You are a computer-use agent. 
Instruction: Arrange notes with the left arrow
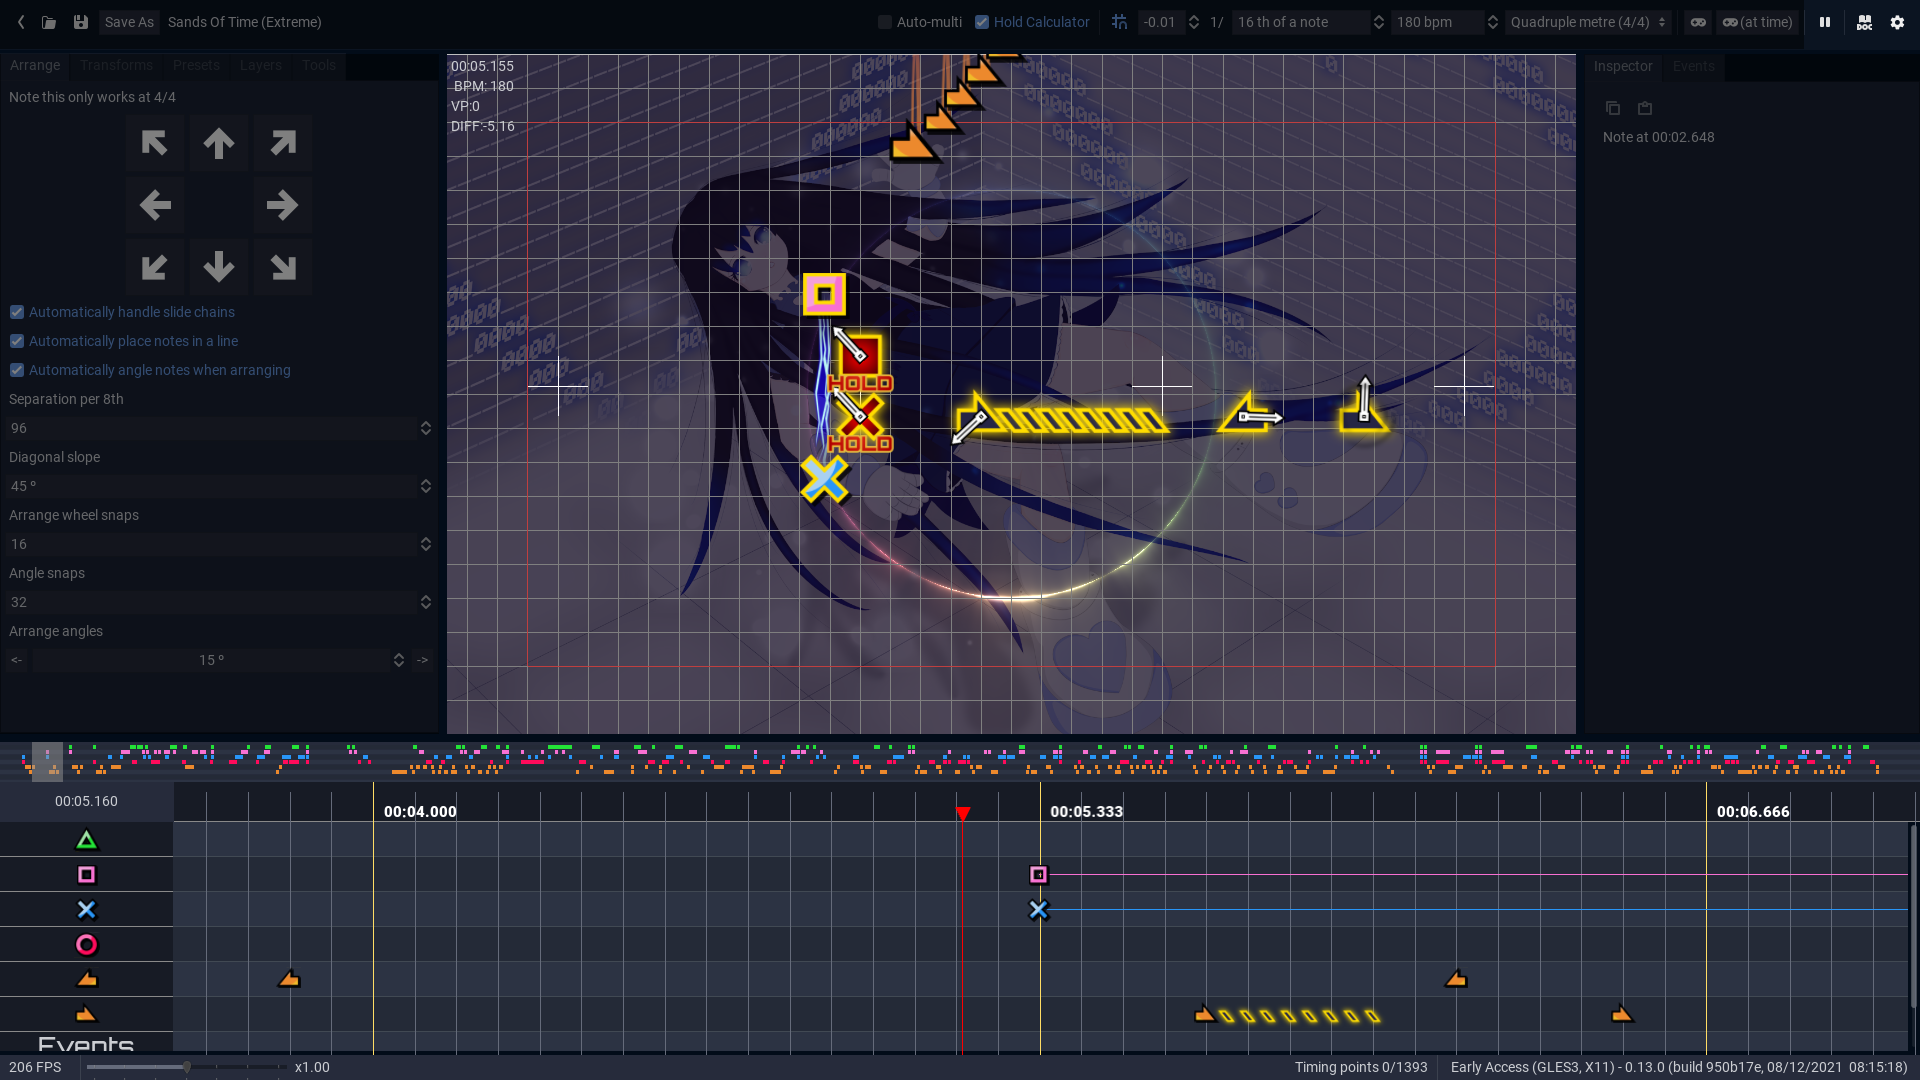[155, 205]
